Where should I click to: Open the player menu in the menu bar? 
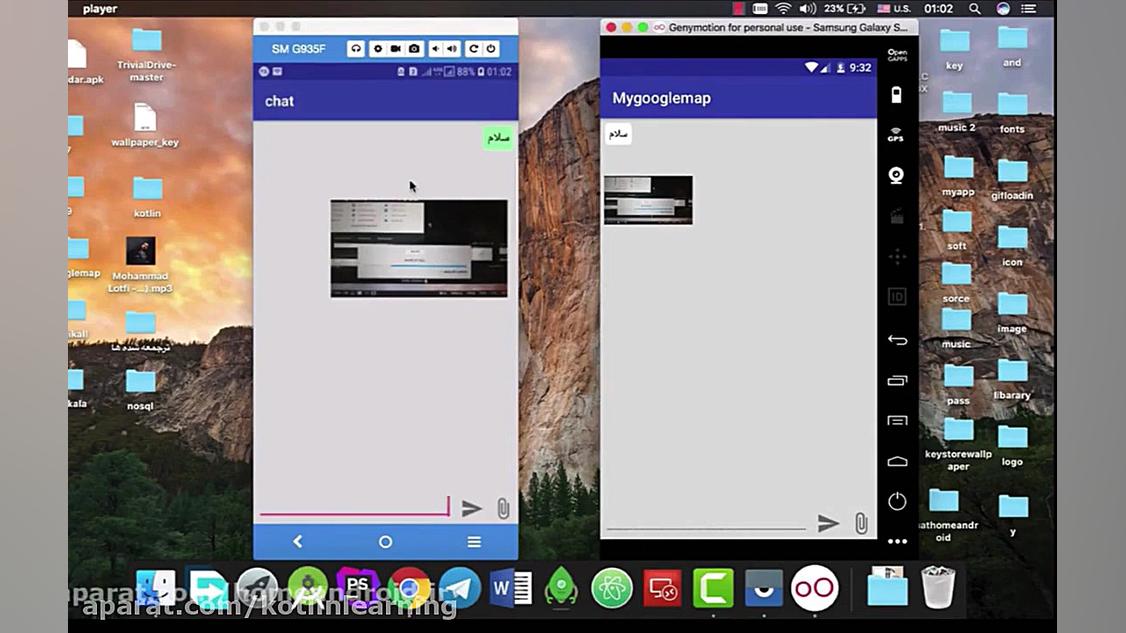point(100,9)
